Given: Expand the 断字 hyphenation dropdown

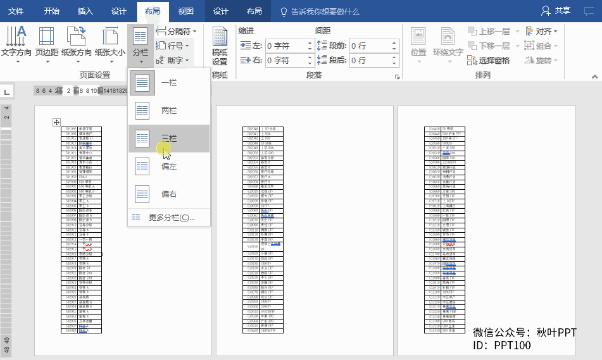Looking at the screenshot, I should [x=173, y=60].
